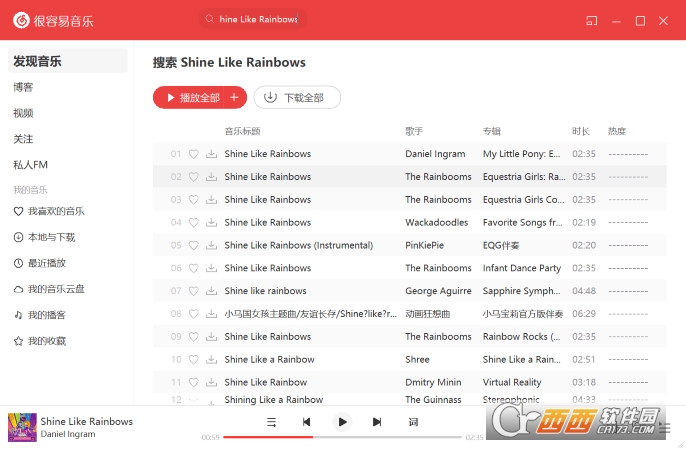Viewport: 686px width, 450px height.
Task: Open 最近播放 history
Action: coord(39,263)
